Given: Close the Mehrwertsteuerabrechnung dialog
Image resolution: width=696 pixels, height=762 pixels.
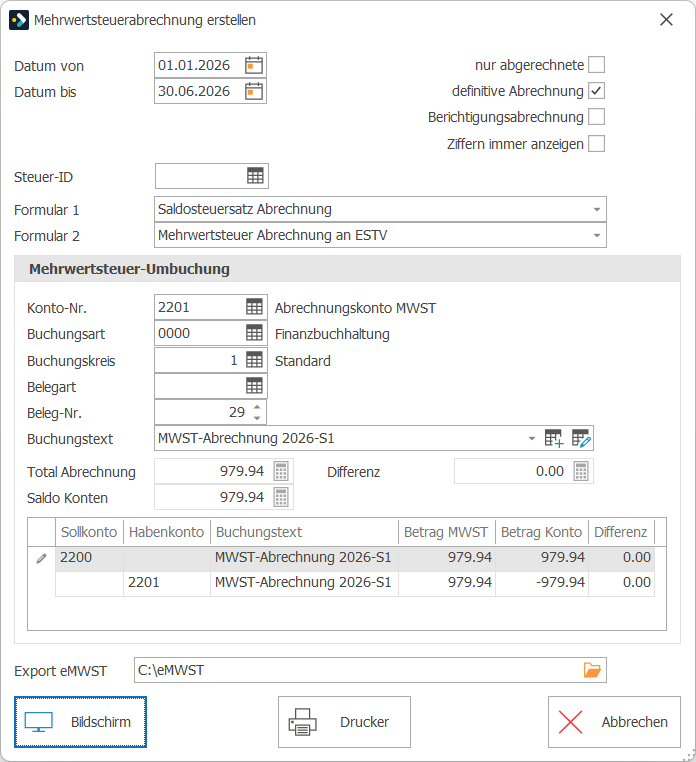Looking at the screenshot, I should tap(666, 20).
